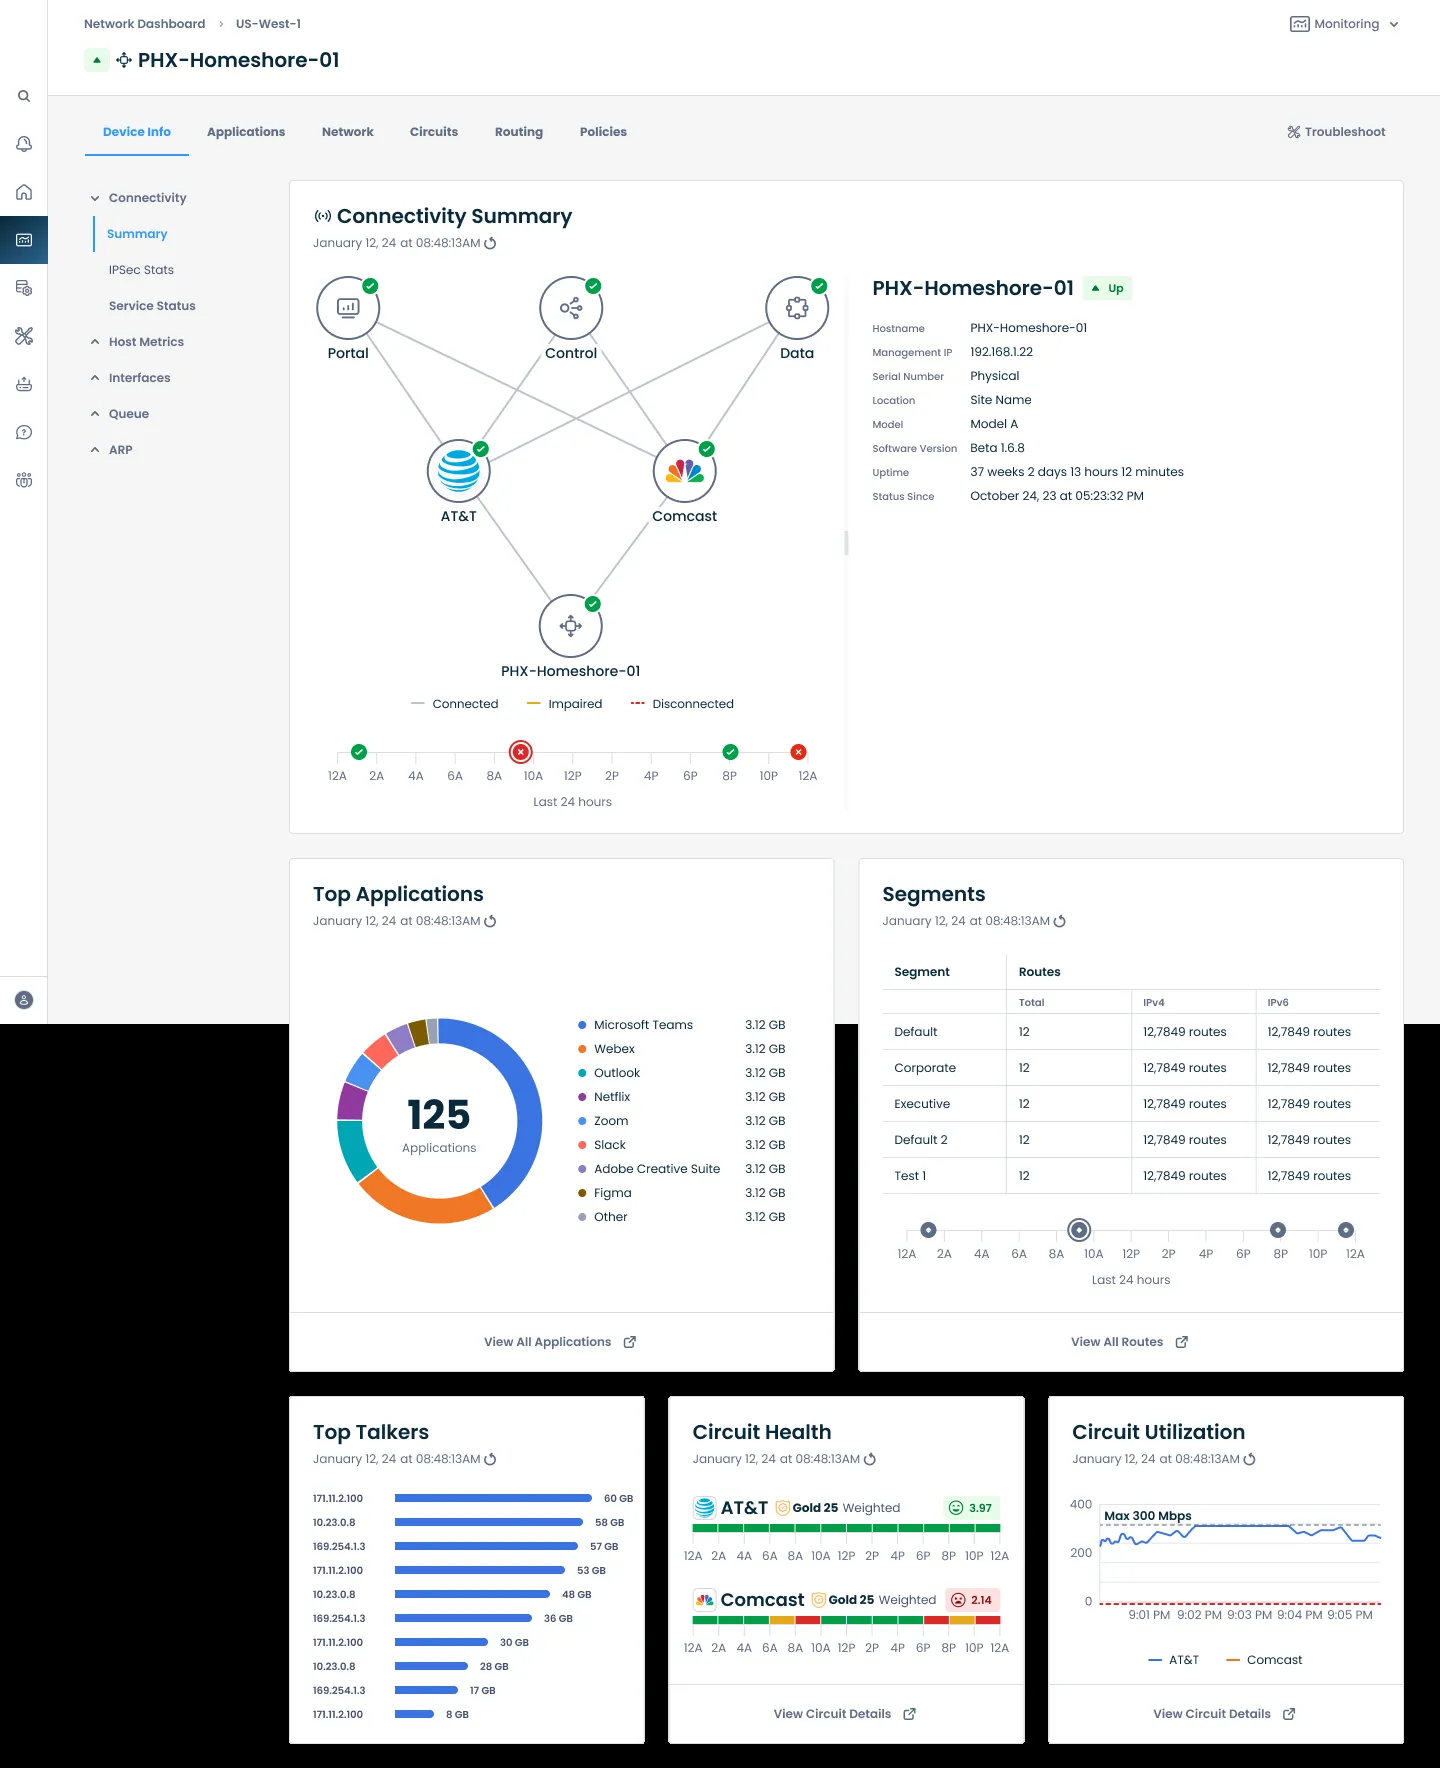Open the Monitoring dropdown

(x=1344, y=24)
